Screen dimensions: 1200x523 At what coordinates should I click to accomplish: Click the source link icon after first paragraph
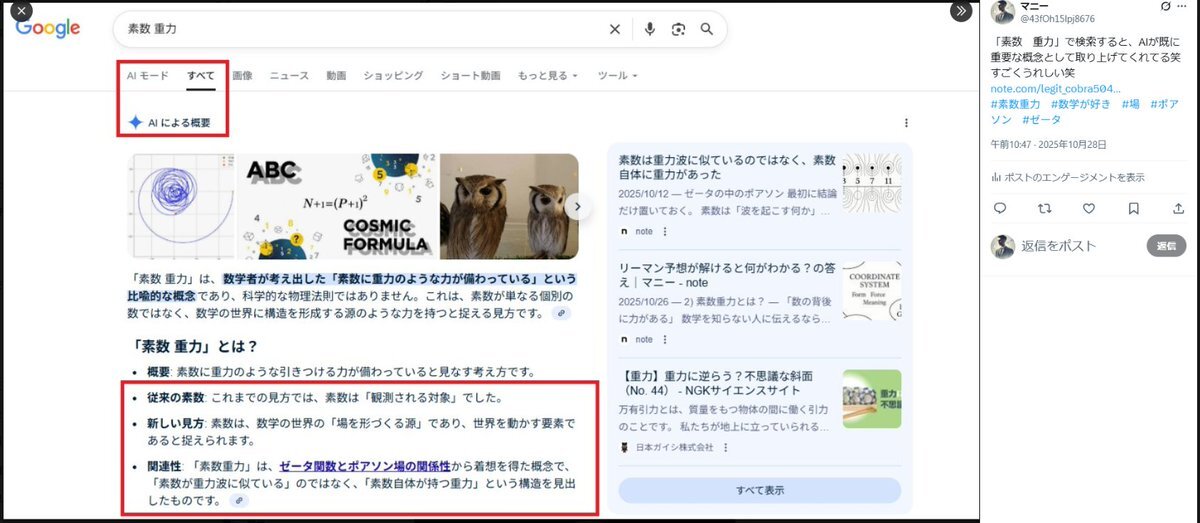pyautogui.click(x=564, y=313)
